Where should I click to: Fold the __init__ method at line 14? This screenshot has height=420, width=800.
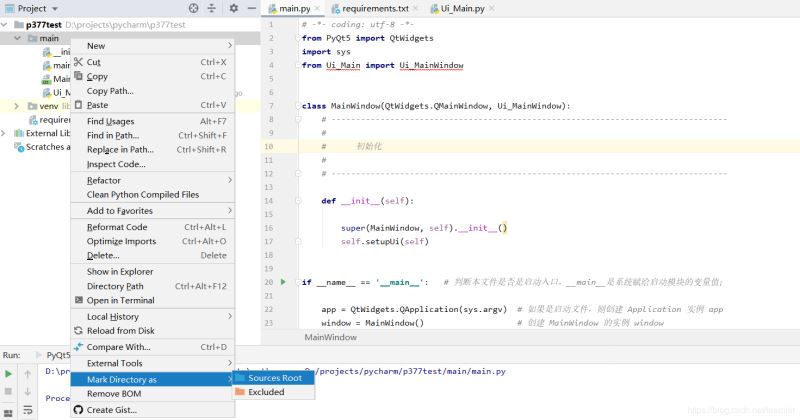[297, 201]
